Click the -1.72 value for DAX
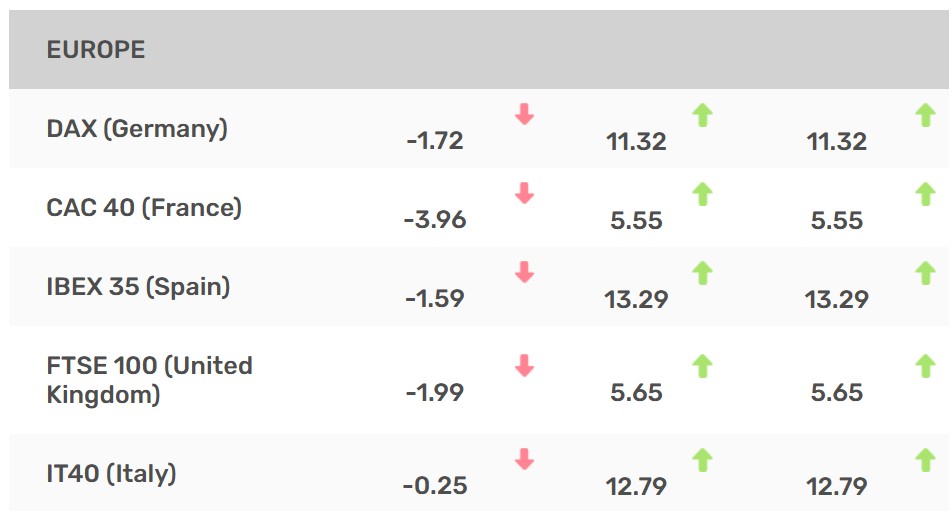 (435, 141)
